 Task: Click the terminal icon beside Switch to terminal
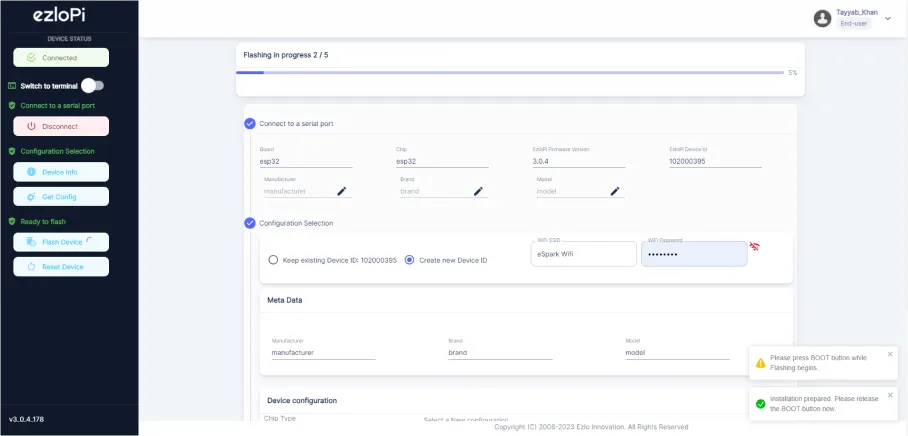coord(12,86)
